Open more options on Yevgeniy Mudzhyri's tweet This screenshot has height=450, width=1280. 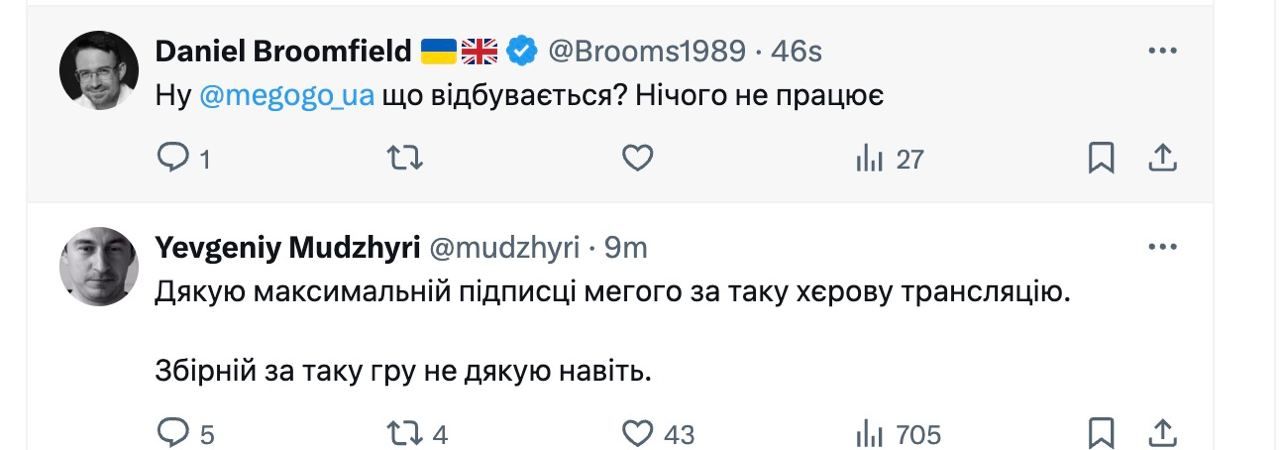point(1161,246)
